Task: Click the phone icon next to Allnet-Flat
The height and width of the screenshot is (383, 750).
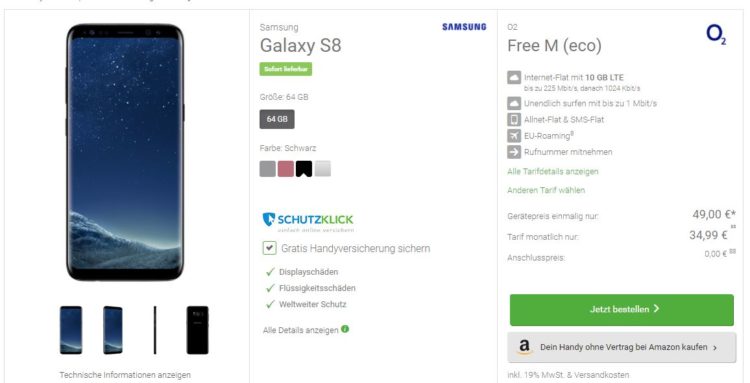Action: pyautogui.click(x=514, y=119)
